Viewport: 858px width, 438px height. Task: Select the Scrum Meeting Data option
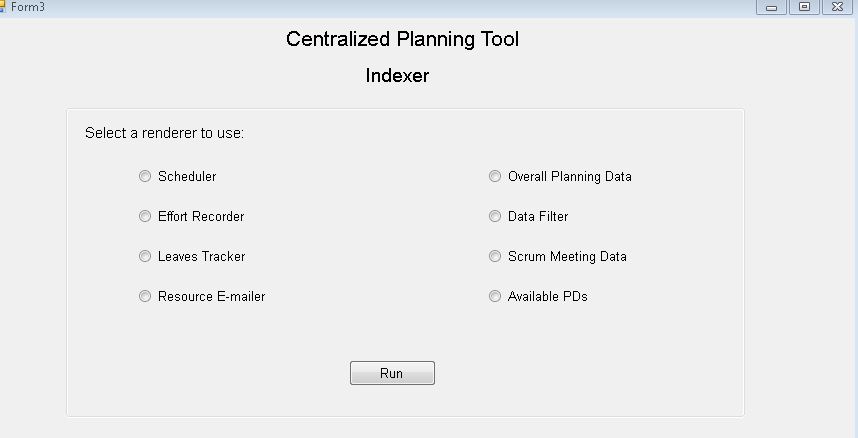coord(495,257)
